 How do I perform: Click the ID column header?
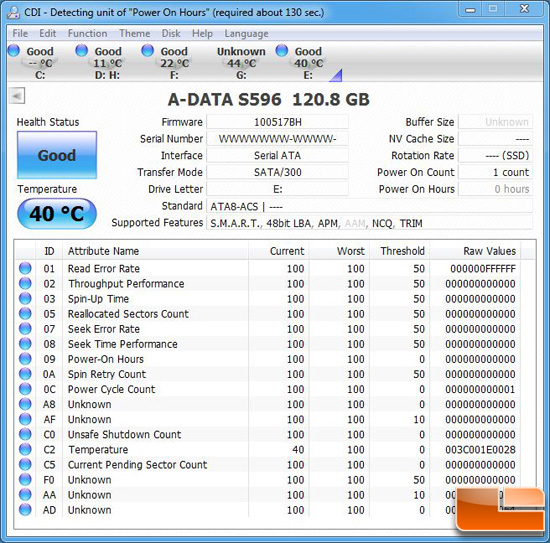tap(49, 251)
